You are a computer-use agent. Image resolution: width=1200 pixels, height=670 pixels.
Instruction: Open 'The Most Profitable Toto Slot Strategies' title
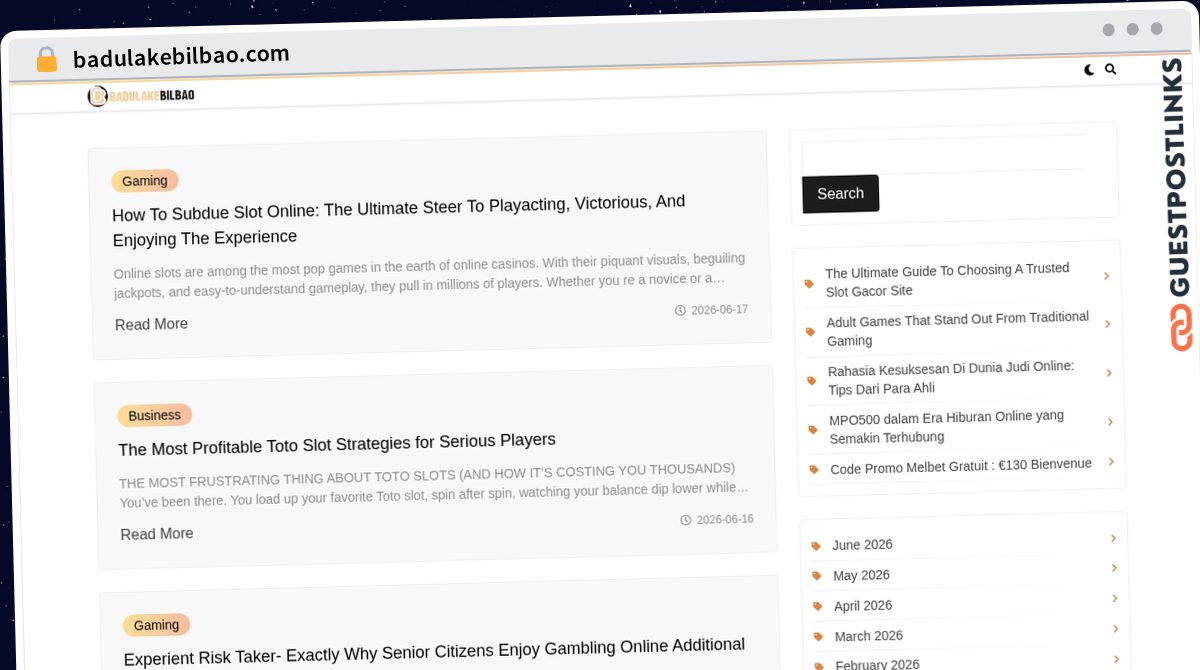(x=337, y=445)
